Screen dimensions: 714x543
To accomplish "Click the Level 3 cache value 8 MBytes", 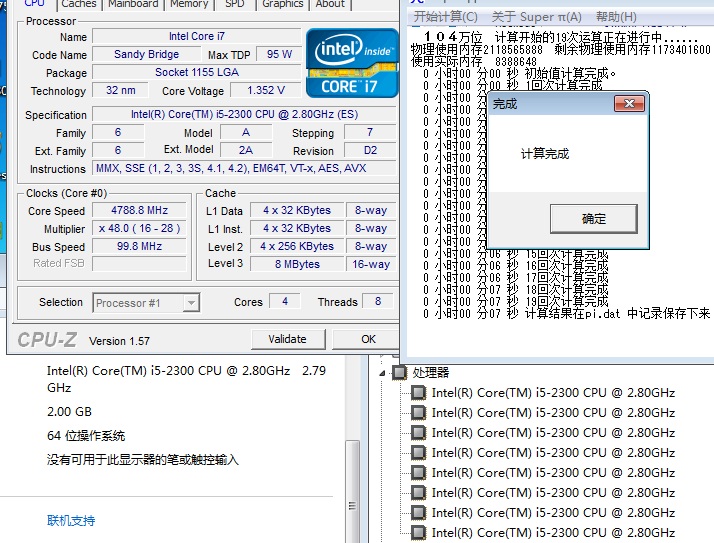I will point(297,264).
